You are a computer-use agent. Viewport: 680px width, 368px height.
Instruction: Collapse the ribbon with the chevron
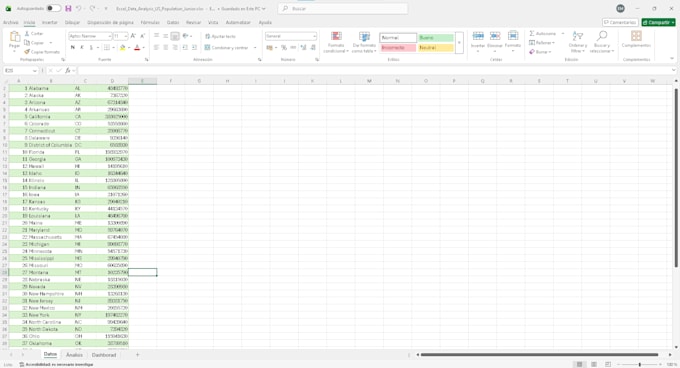tap(672, 59)
